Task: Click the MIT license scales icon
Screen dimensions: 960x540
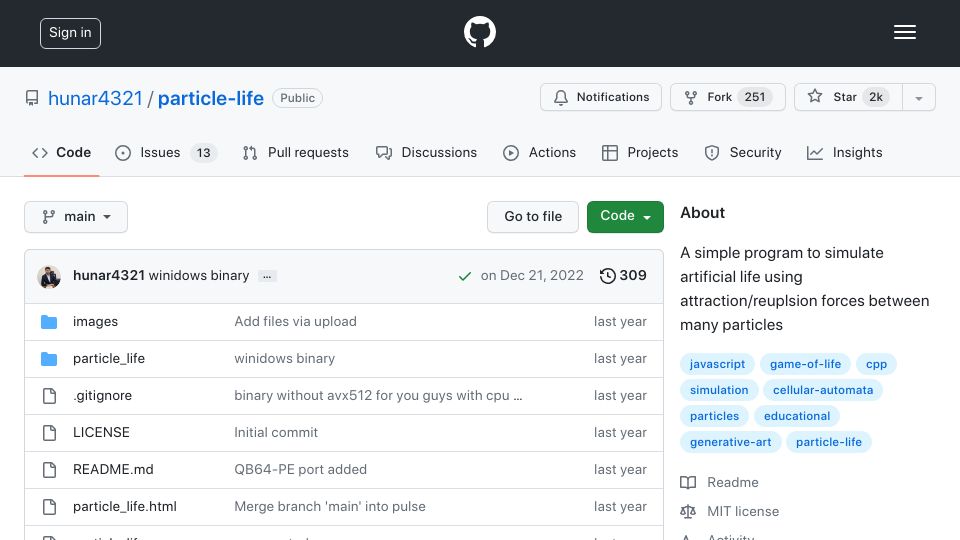Action: (688, 511)
